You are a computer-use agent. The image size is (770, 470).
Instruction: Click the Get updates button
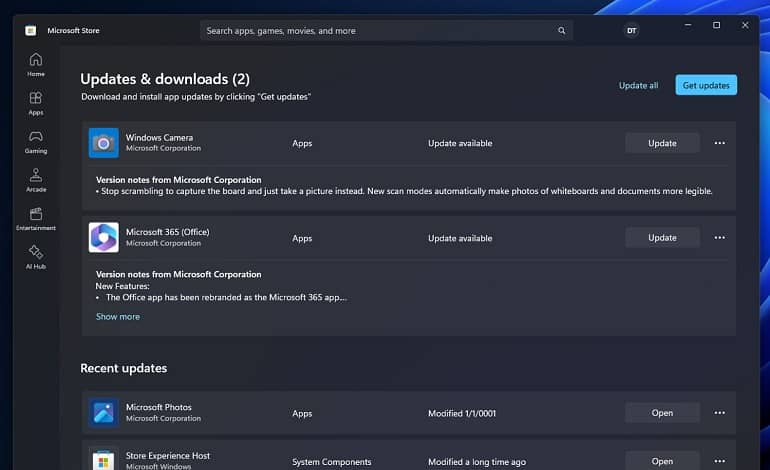(x=706, y=85)
